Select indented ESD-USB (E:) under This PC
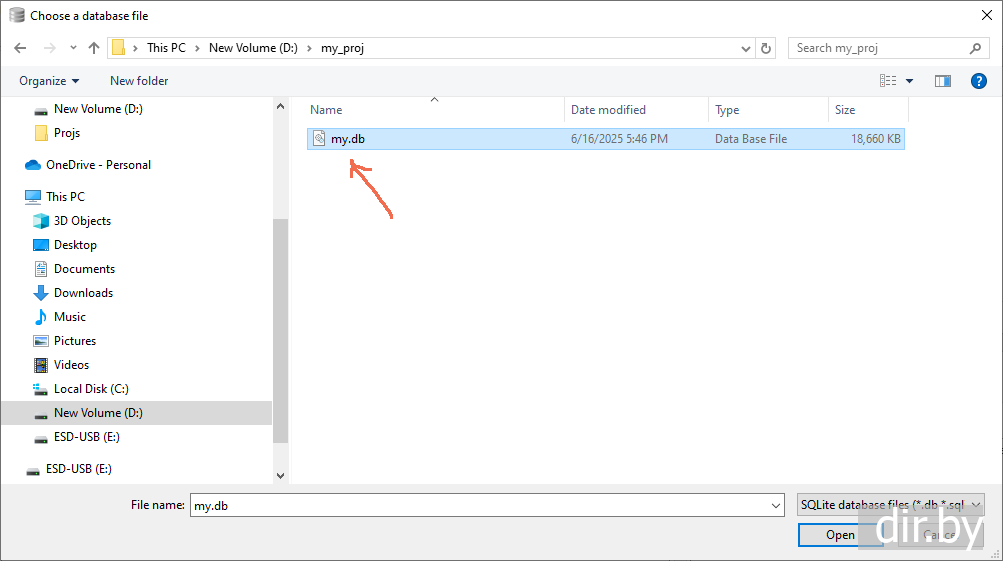This screenshot has width=1003, height=561. pos(86,437)
